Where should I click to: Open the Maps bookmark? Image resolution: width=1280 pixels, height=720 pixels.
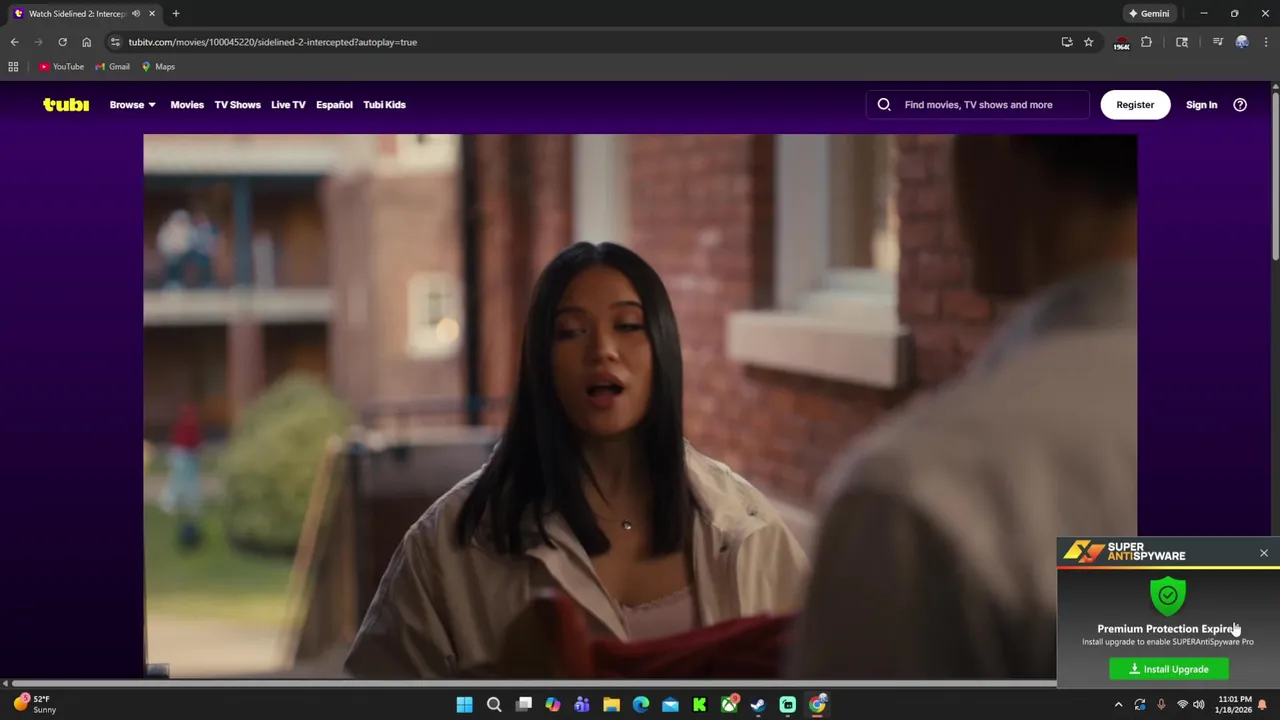pyautogui.click(x=158, y=67)
